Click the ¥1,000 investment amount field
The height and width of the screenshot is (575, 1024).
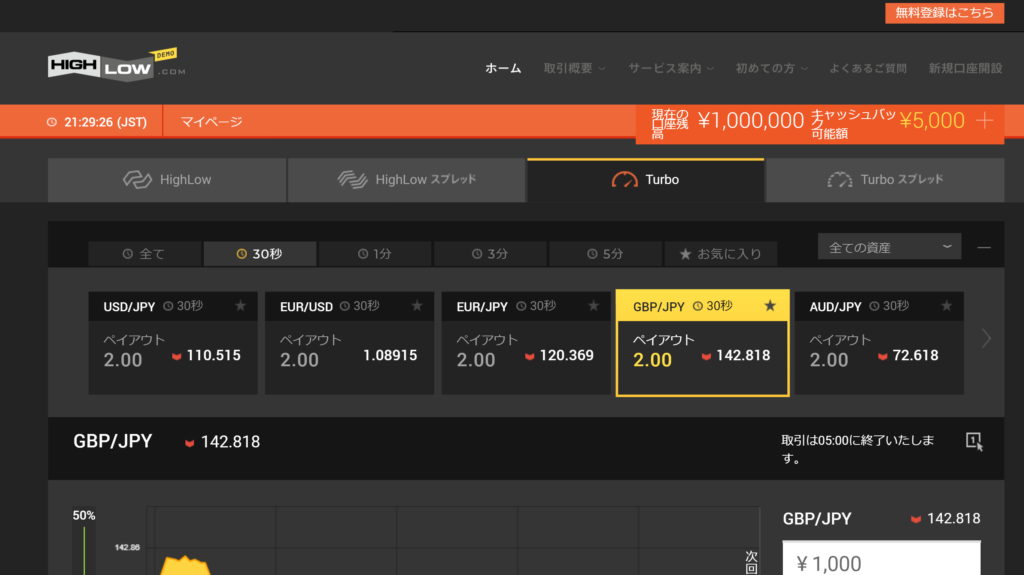(x=882, y=559)
